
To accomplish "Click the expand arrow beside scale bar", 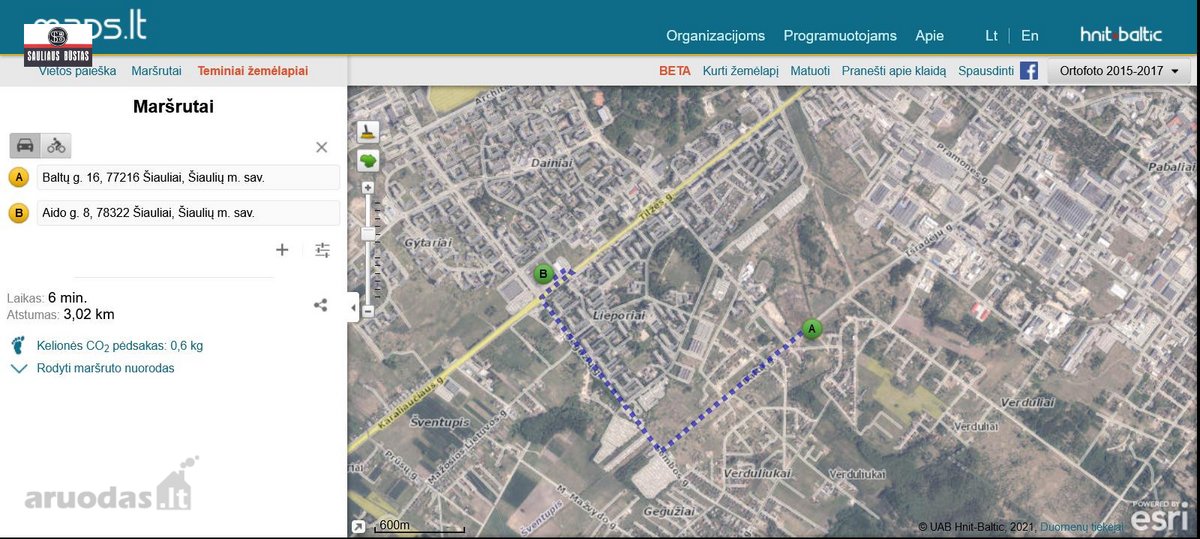I will (x=358, y=526).
